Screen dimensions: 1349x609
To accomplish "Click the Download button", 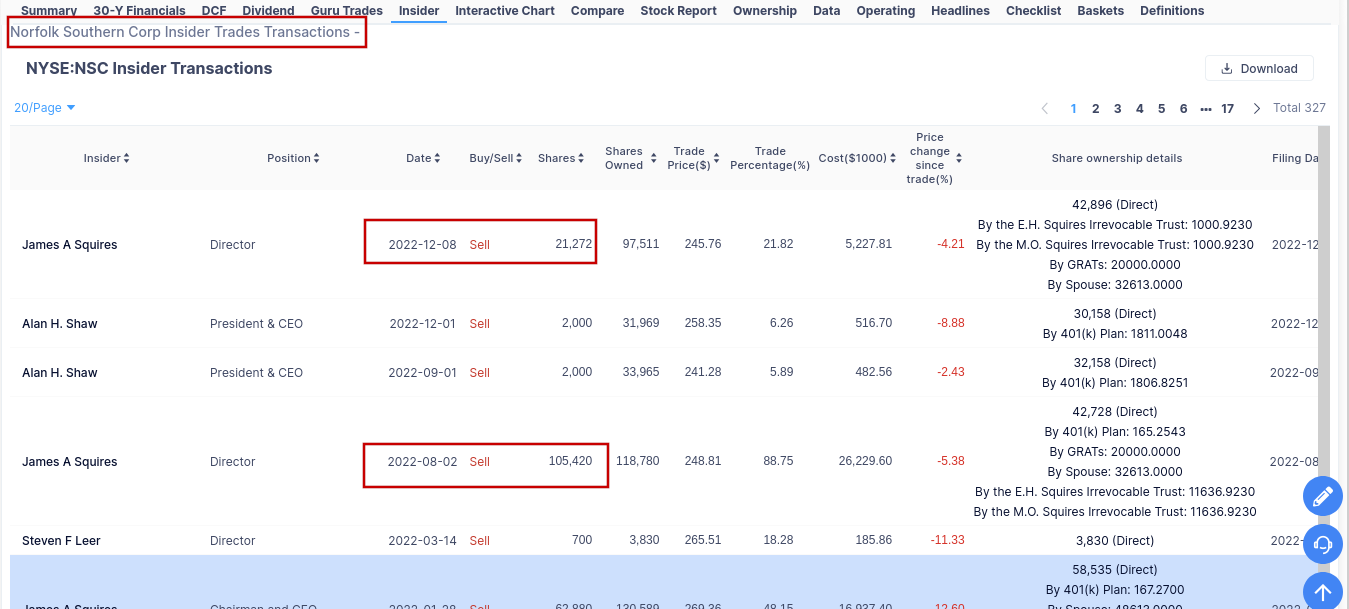I will pyautogui.click(x=1259, y=68).
